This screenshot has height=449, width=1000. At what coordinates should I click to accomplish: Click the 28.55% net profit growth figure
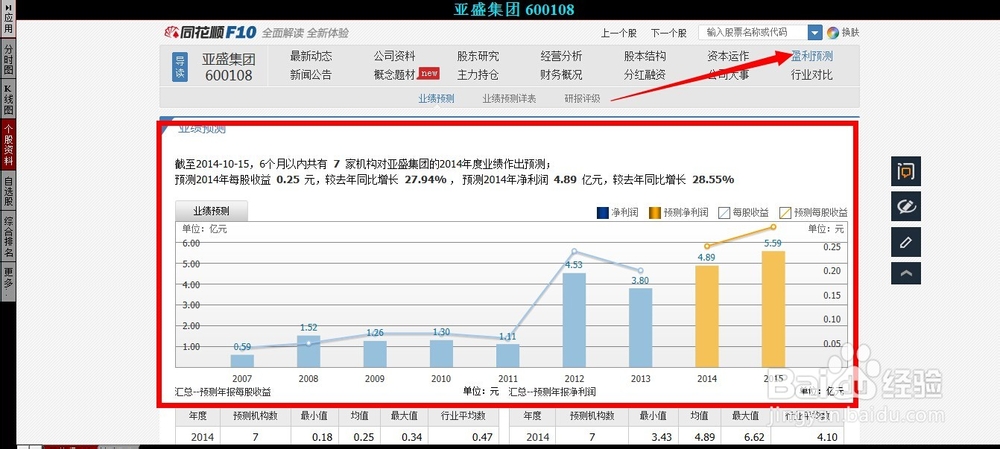point(713,180)
